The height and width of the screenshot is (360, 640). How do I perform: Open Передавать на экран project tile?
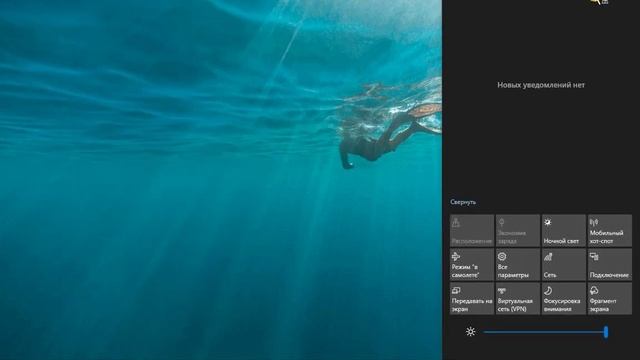(x=471, y=299)
